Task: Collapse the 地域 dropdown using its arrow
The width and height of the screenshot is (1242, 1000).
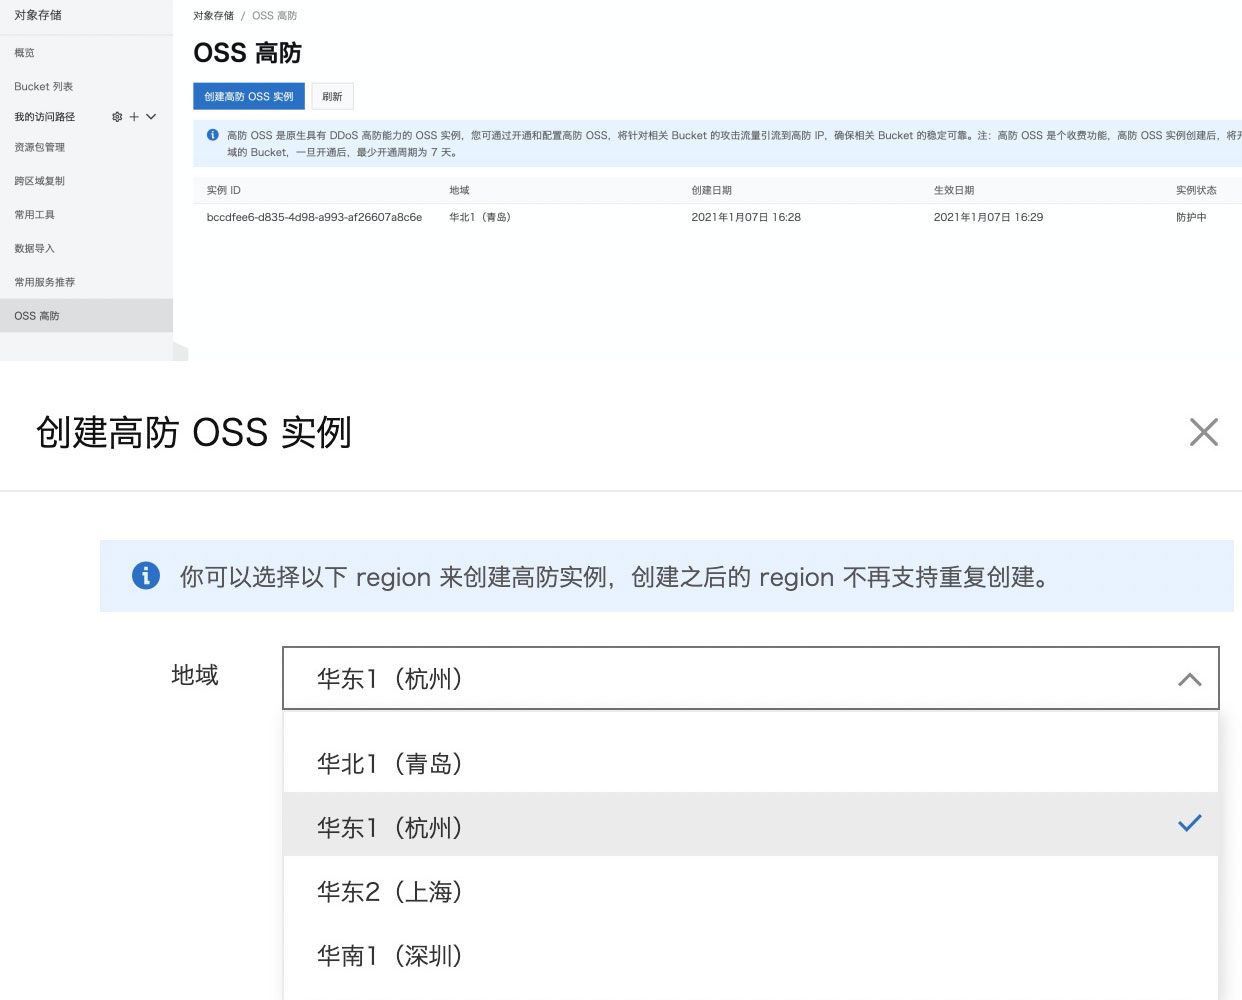Action: tap(1190, 680)
